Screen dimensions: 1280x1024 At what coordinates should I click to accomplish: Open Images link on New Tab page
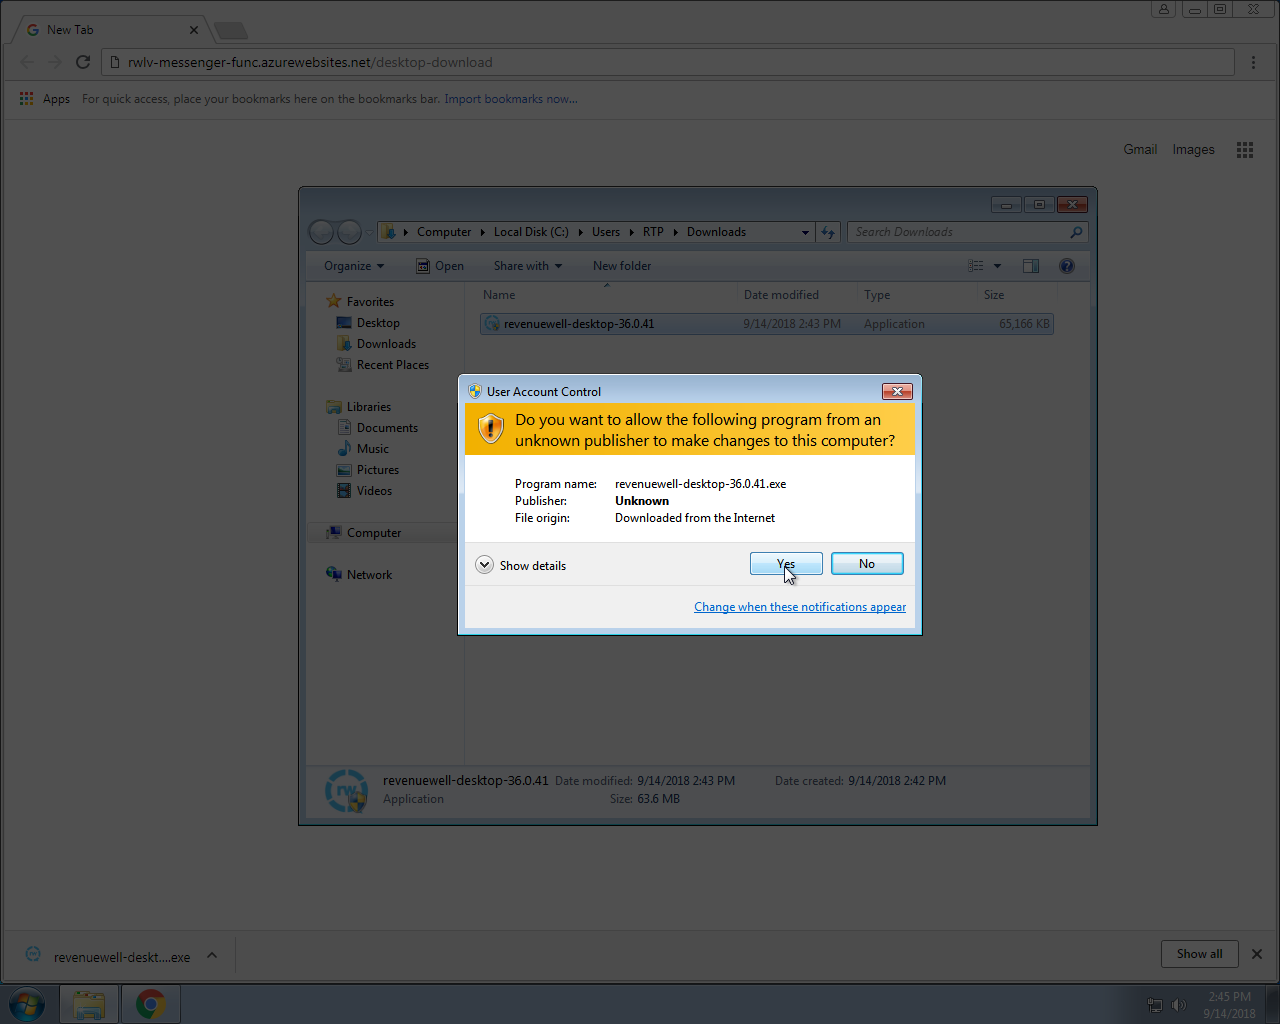pyautogui.click(x=1194, y=149)
